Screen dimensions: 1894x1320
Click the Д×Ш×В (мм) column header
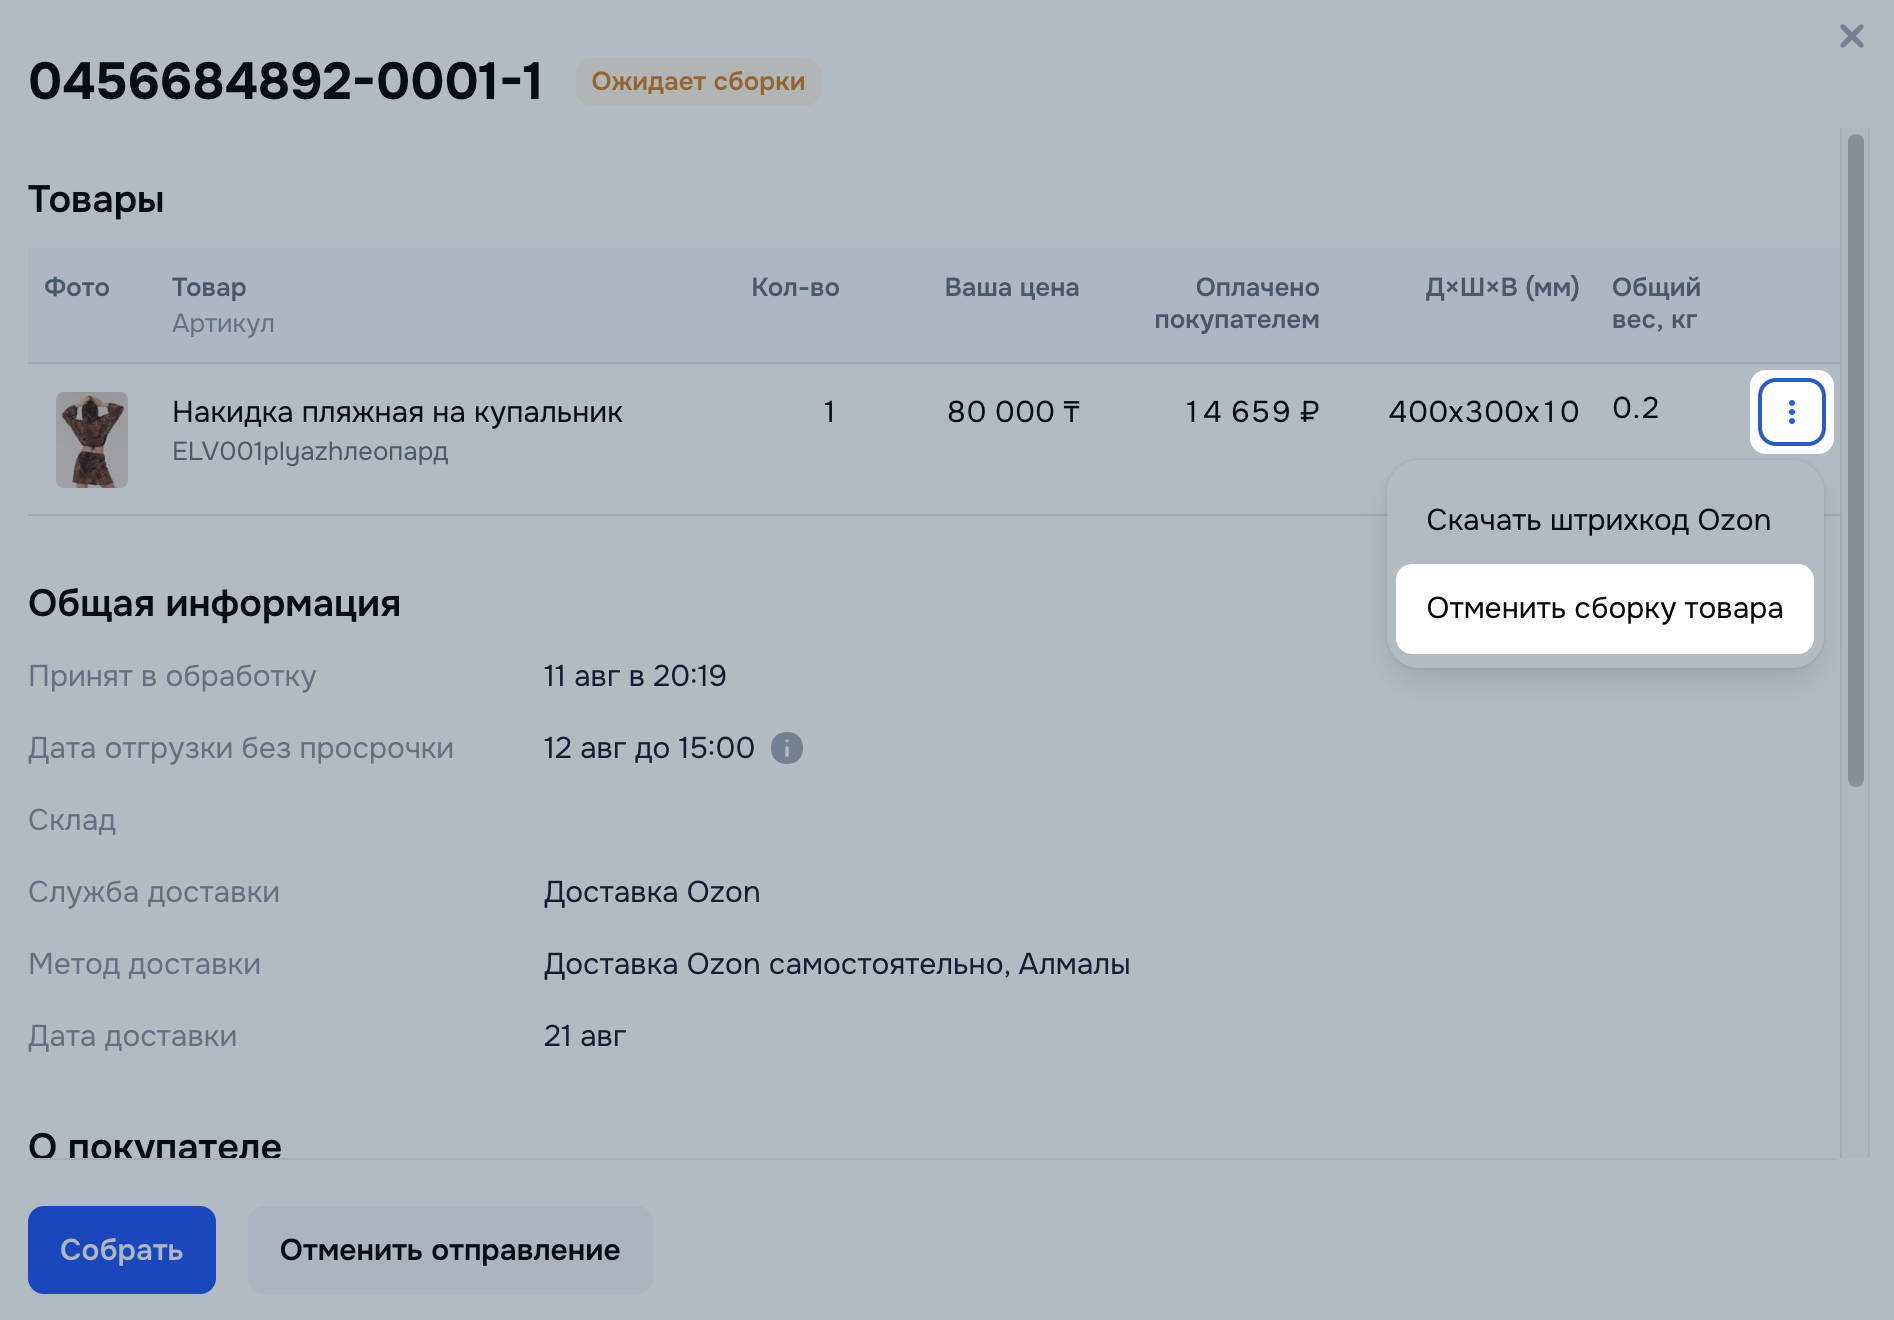(1502, 288)
